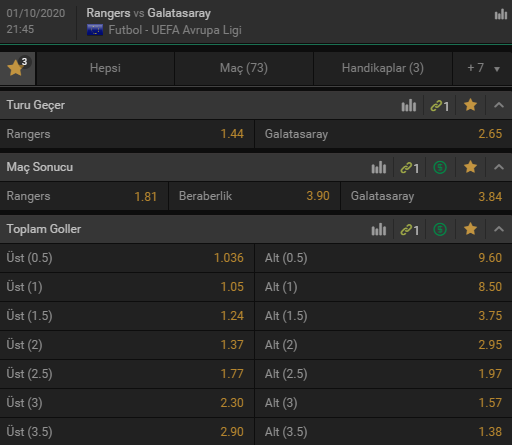Open favorites star tab with badge 3
Screen dimensions: 512x445
(x=17, y=68)
